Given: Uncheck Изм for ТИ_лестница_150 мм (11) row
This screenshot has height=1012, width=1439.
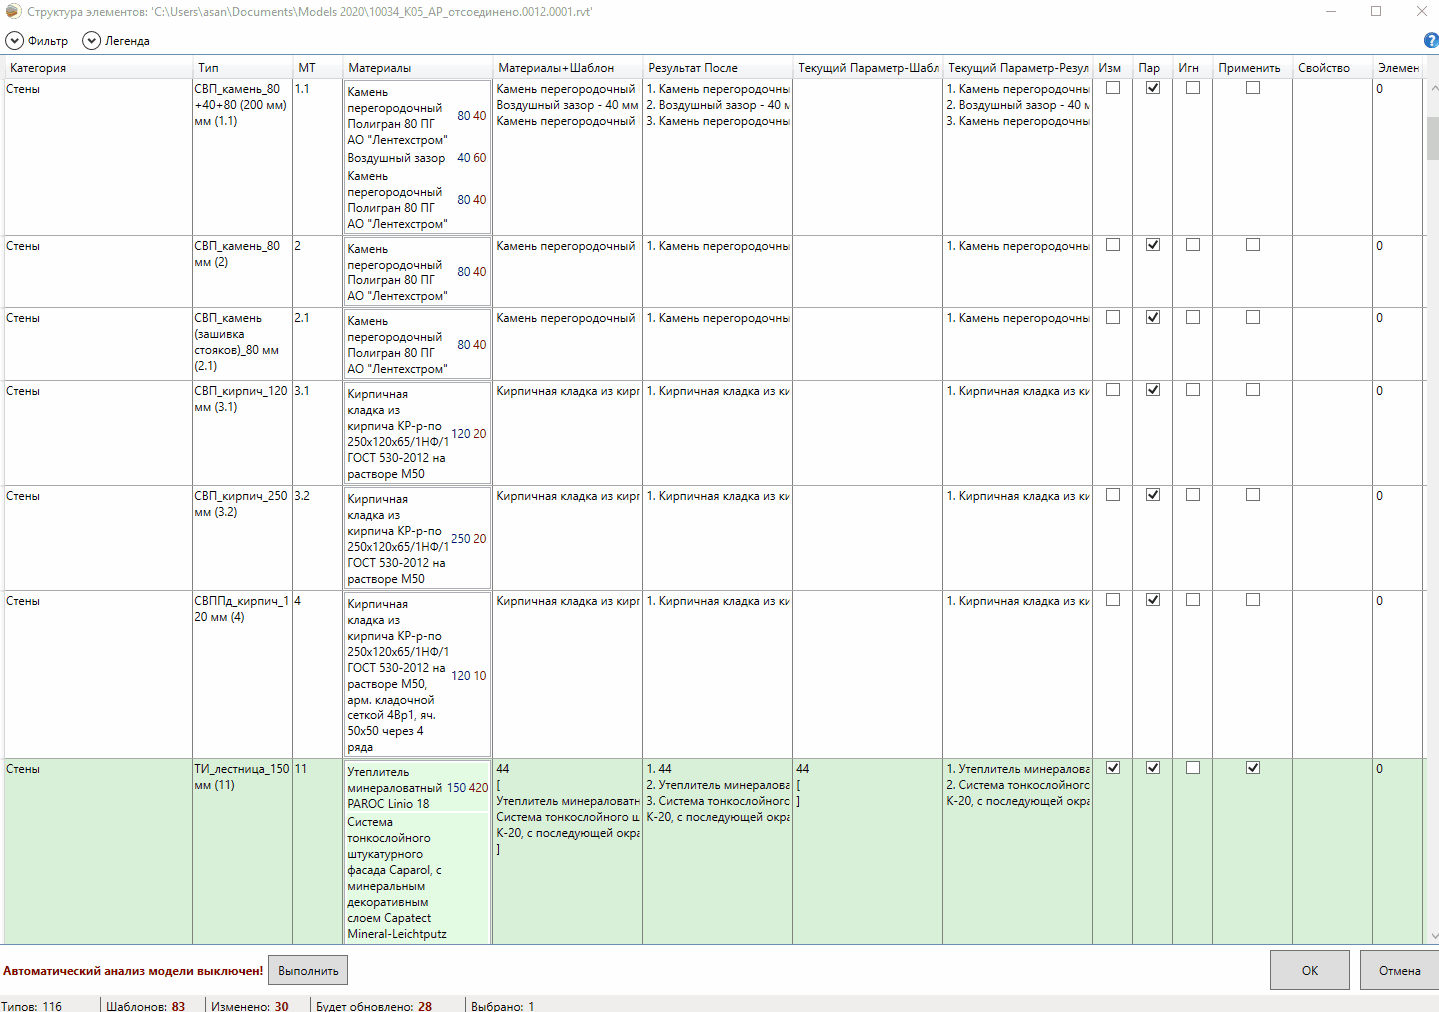Looking at the screenshot, I should pyautogui.click(x=1113, y=768).
